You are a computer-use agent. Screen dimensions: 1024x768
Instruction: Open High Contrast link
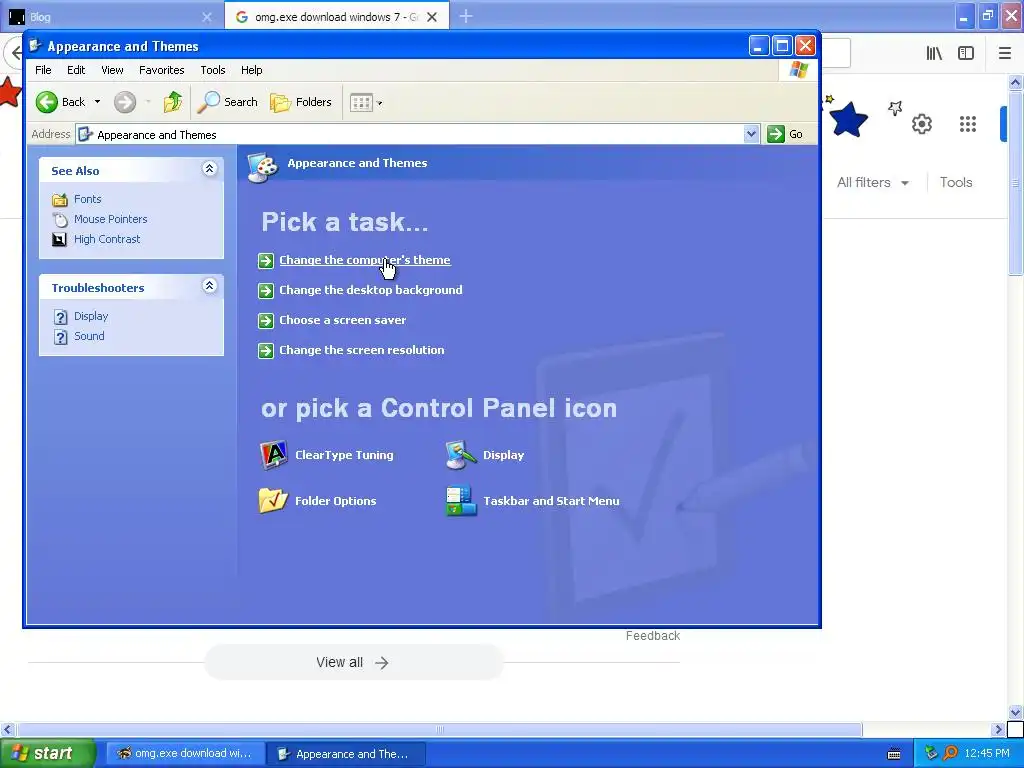[x=107, y=239]
